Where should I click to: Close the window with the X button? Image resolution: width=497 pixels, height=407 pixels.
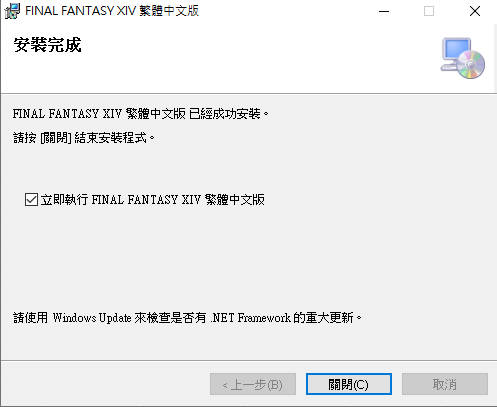point(475,11)
